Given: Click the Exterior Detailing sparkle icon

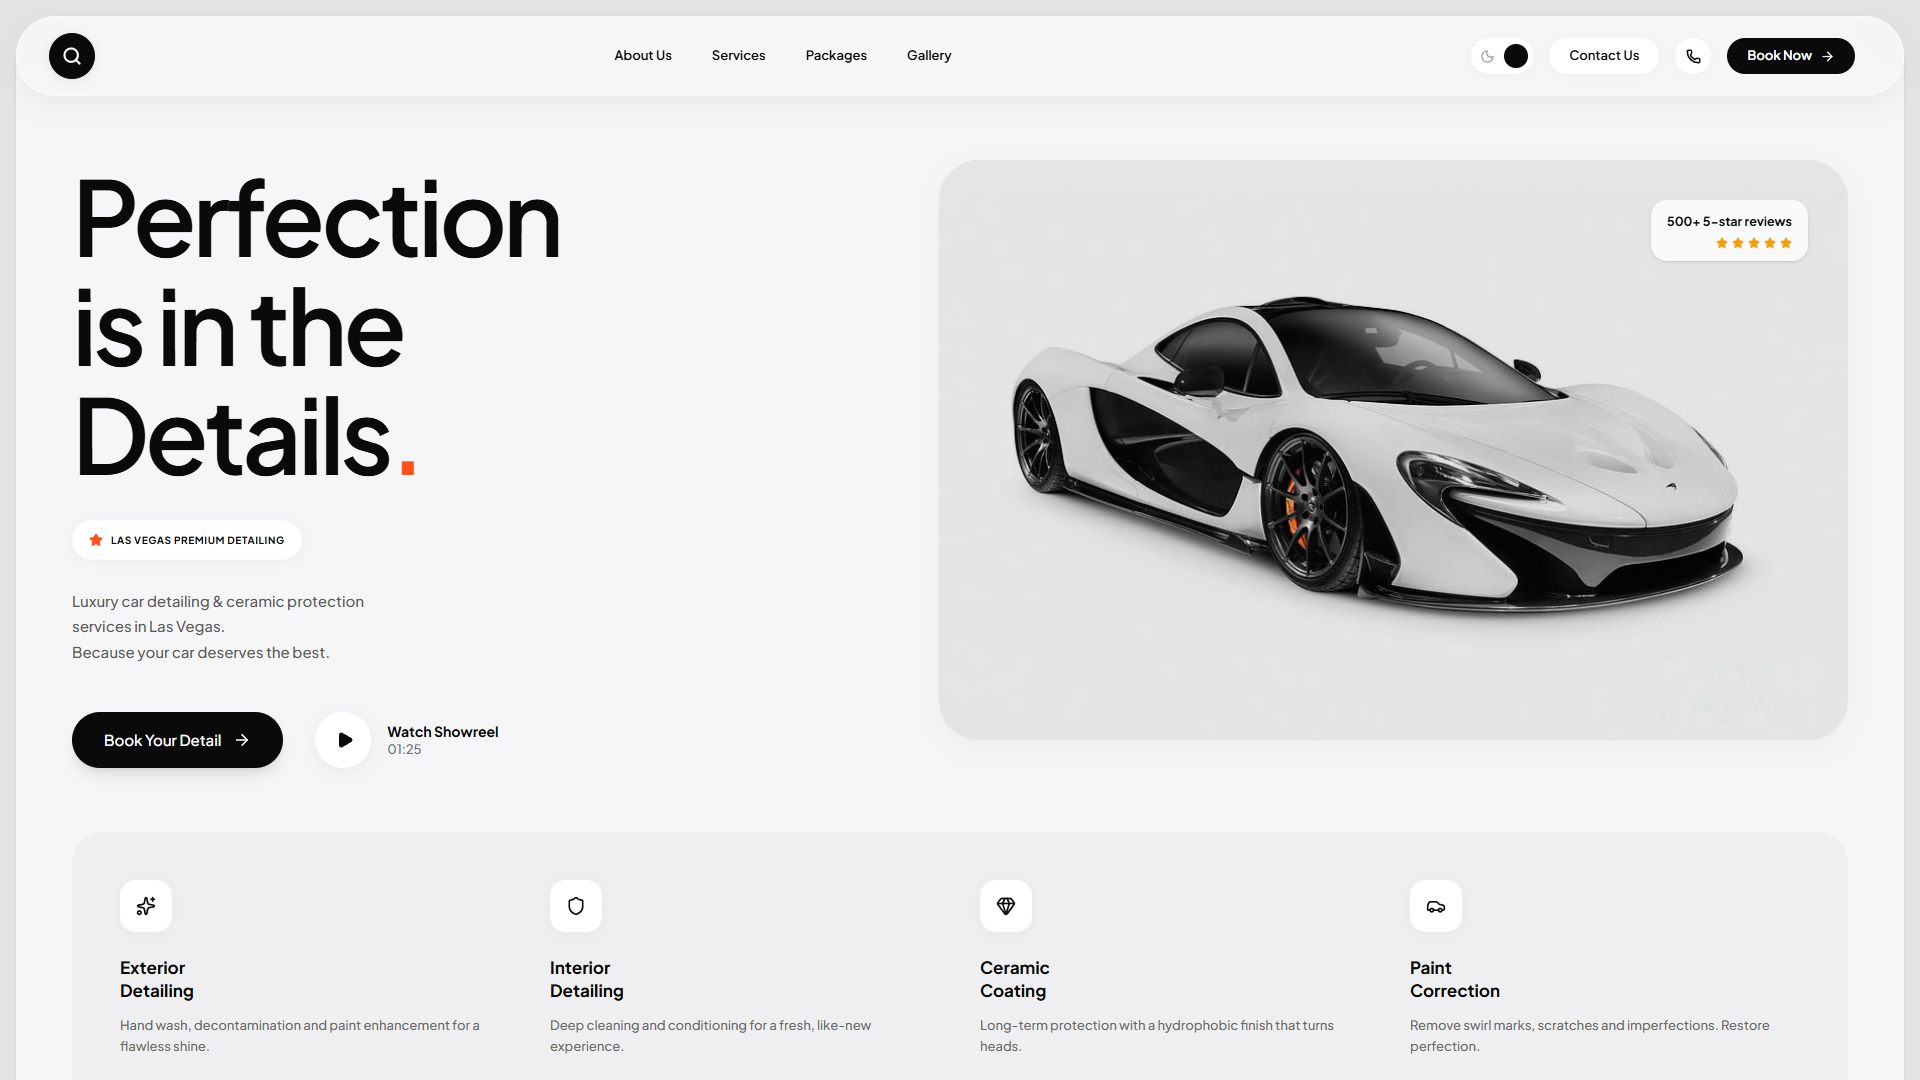Looking at the screenshot, I should pyautogui.click(x=146, y=906).
